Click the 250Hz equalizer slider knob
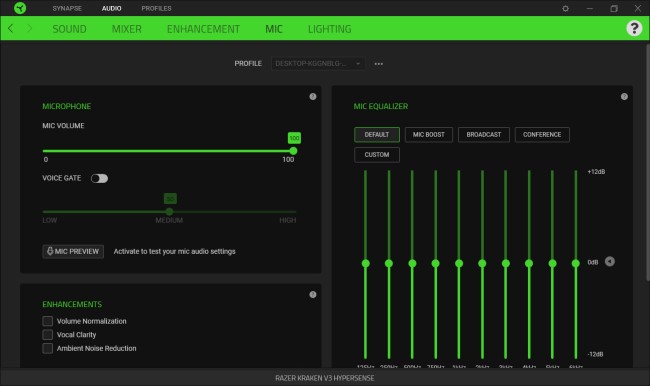 click(x=389, y=263)
